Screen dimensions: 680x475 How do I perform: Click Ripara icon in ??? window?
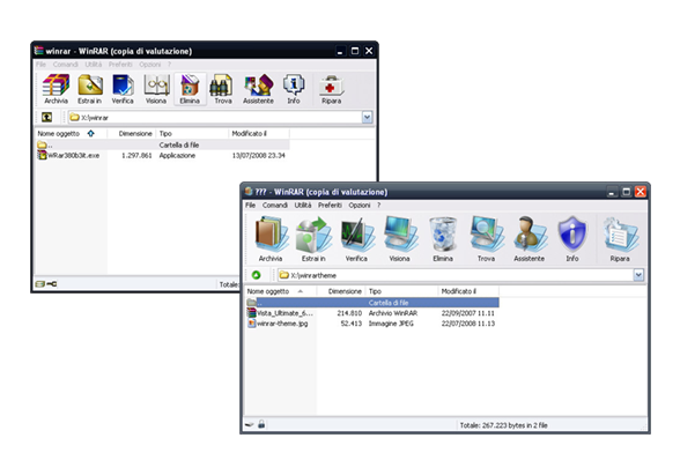pyautogui.click(x=620, y=239)
